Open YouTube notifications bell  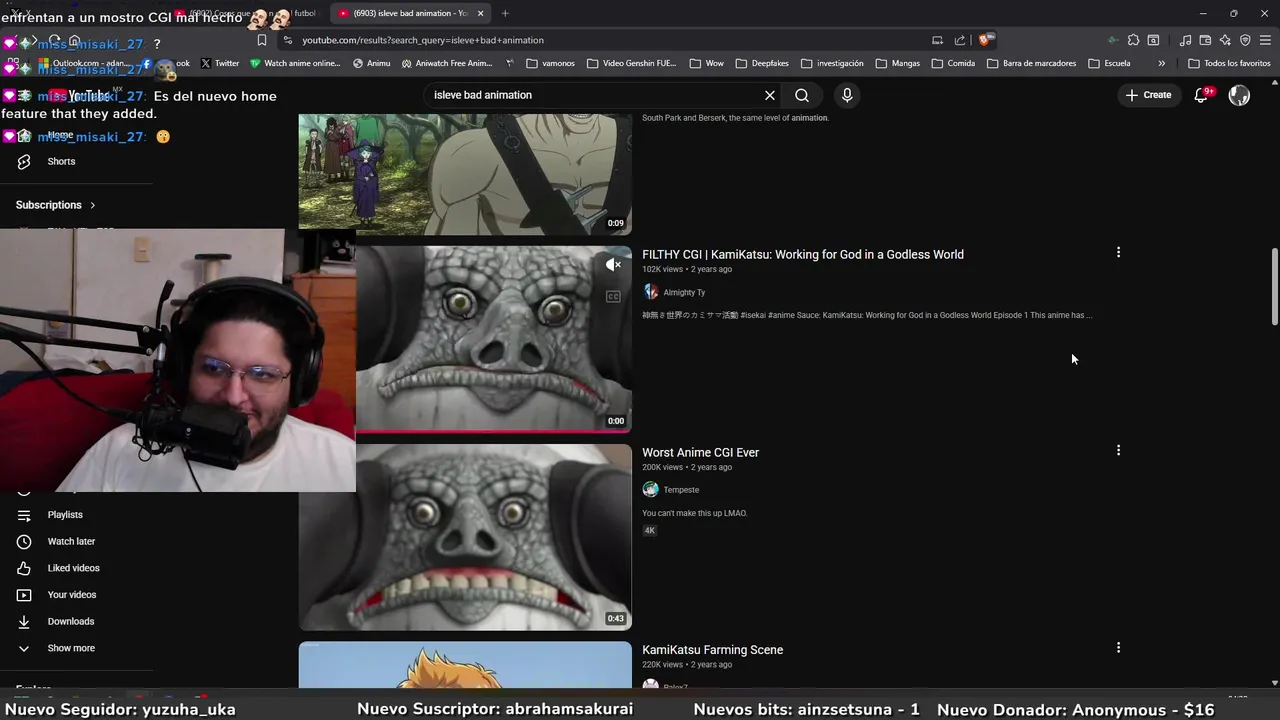(1202, 95)
